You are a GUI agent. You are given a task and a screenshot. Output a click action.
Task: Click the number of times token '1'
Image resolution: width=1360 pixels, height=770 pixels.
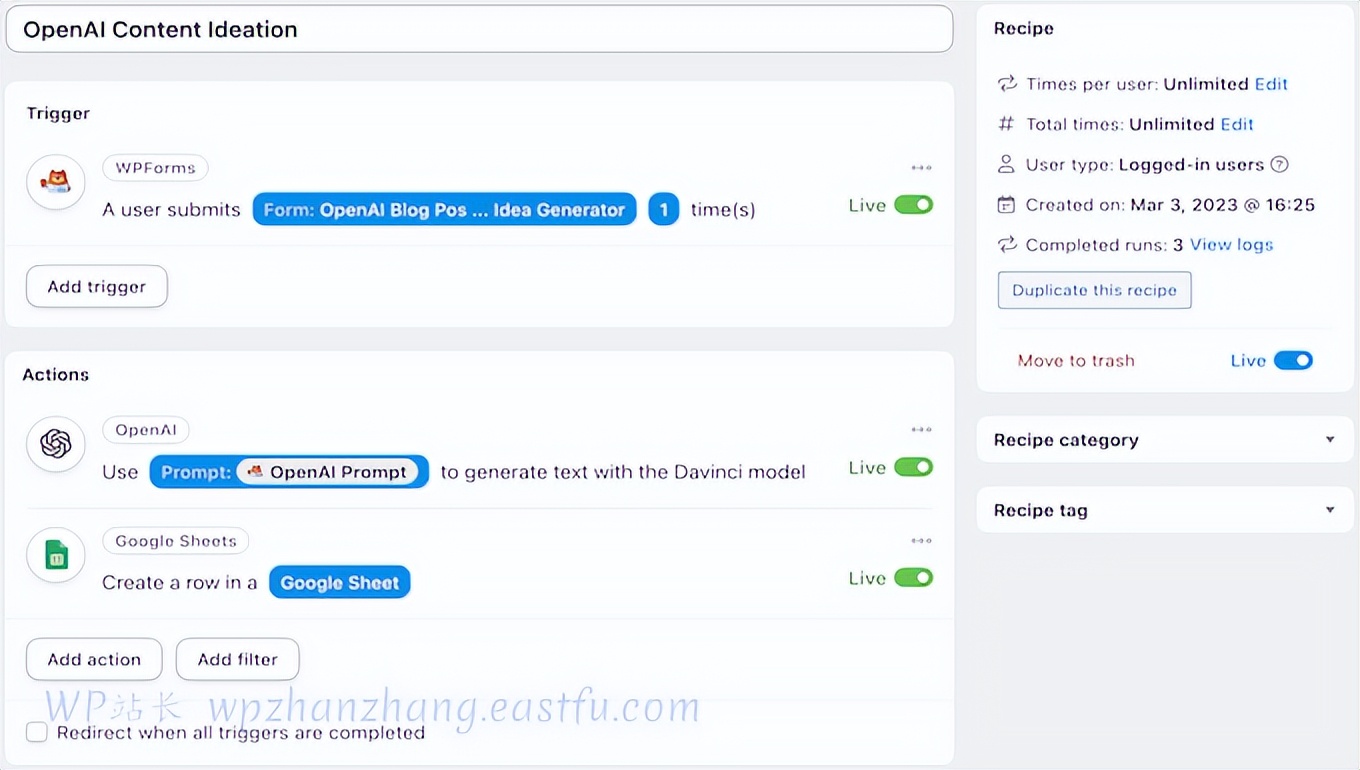click(x=664, y=210)
